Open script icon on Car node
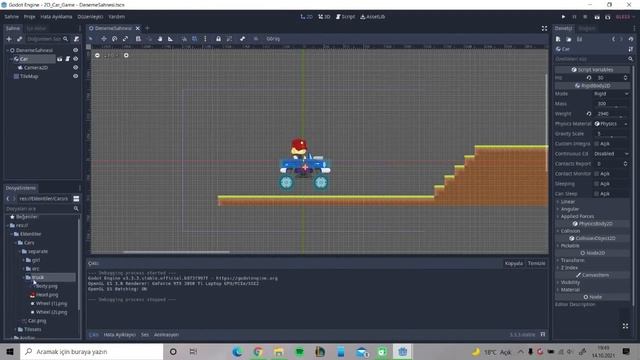Image resolution: width=640 pixels, height=360 pixels. [68, 59]
